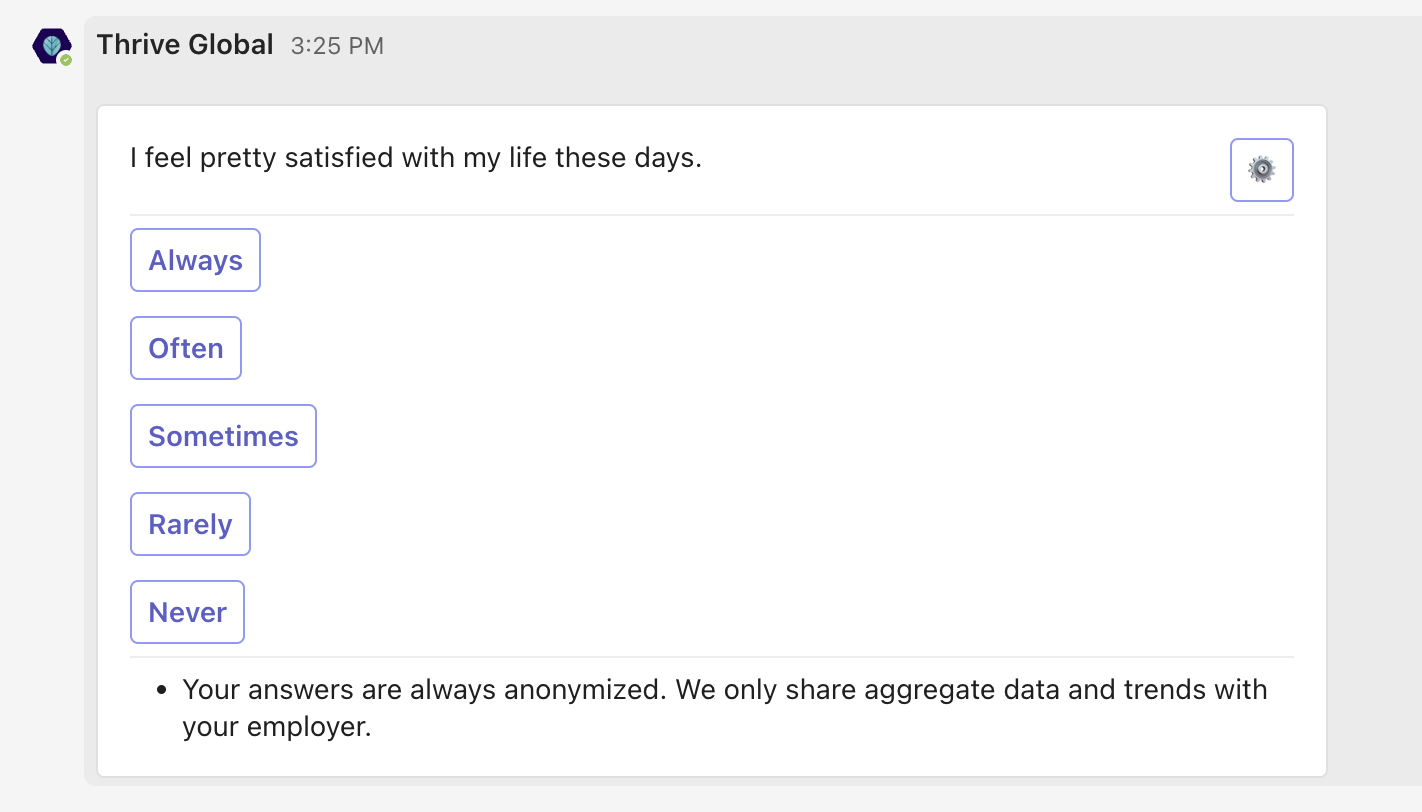
Task: Click the divider line beneath the Never button
Action: tap(712, 657)
